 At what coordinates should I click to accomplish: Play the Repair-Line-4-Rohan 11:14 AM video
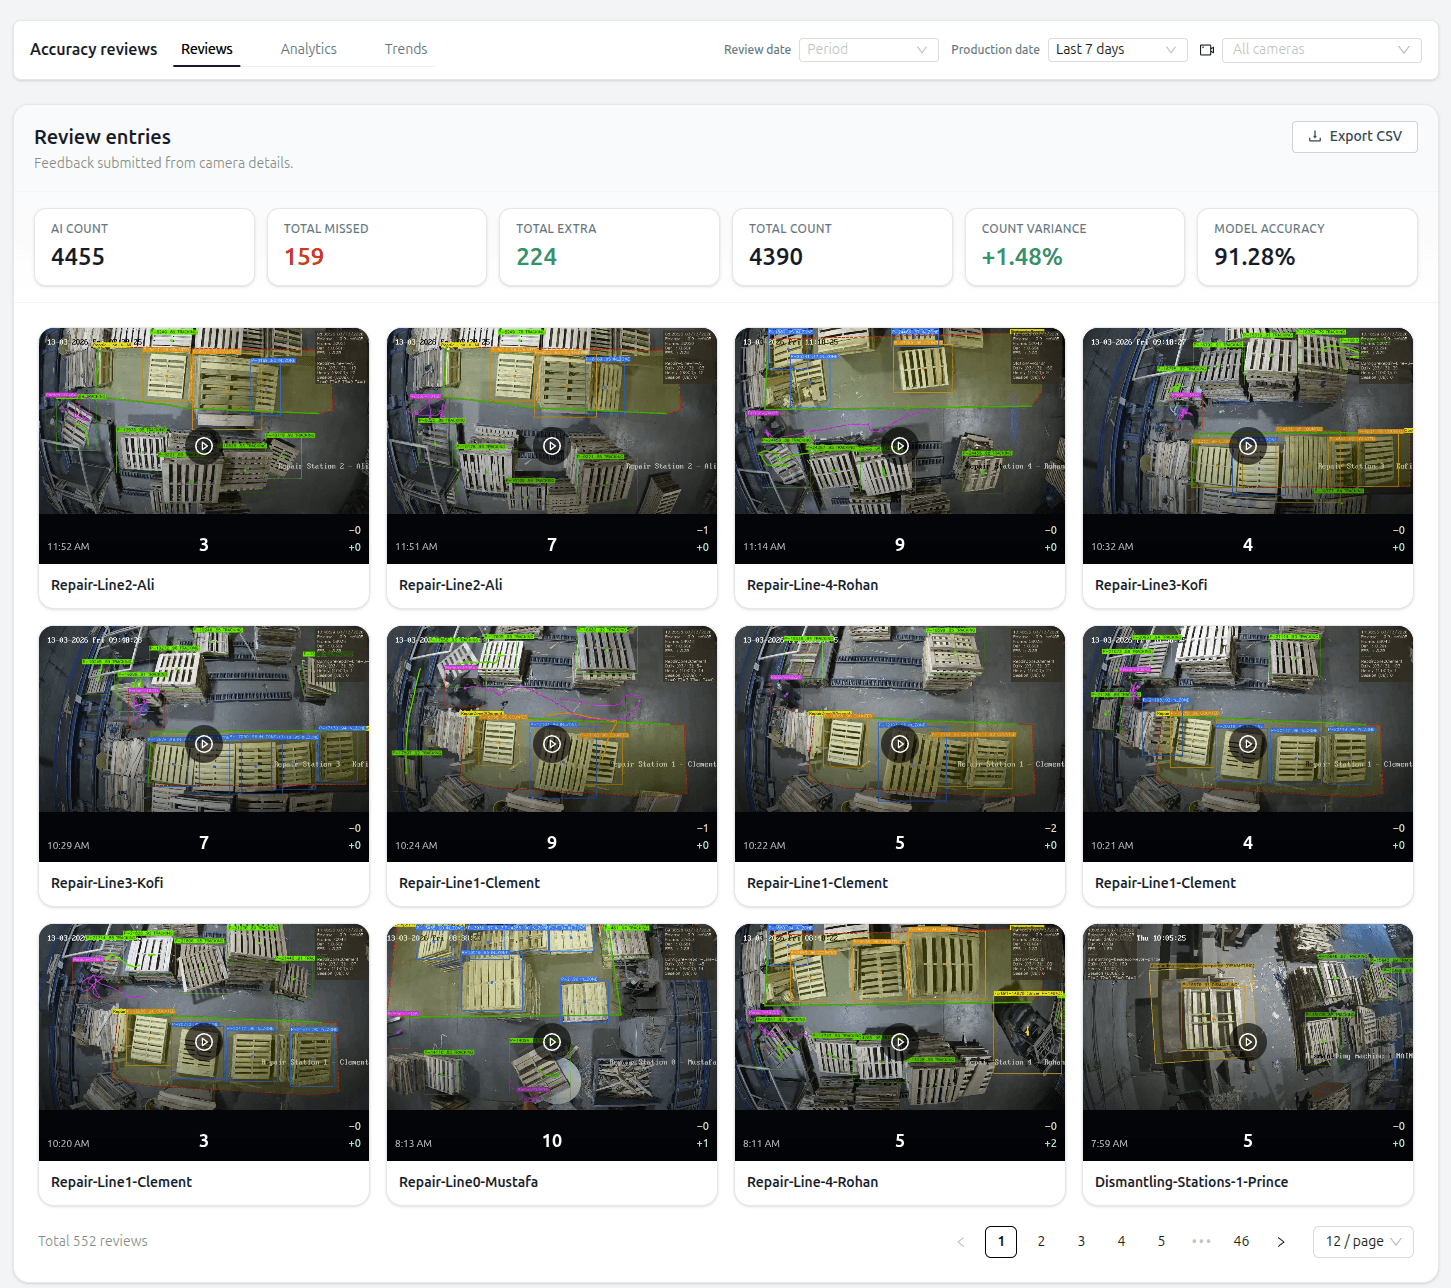(x=899, y=446)
